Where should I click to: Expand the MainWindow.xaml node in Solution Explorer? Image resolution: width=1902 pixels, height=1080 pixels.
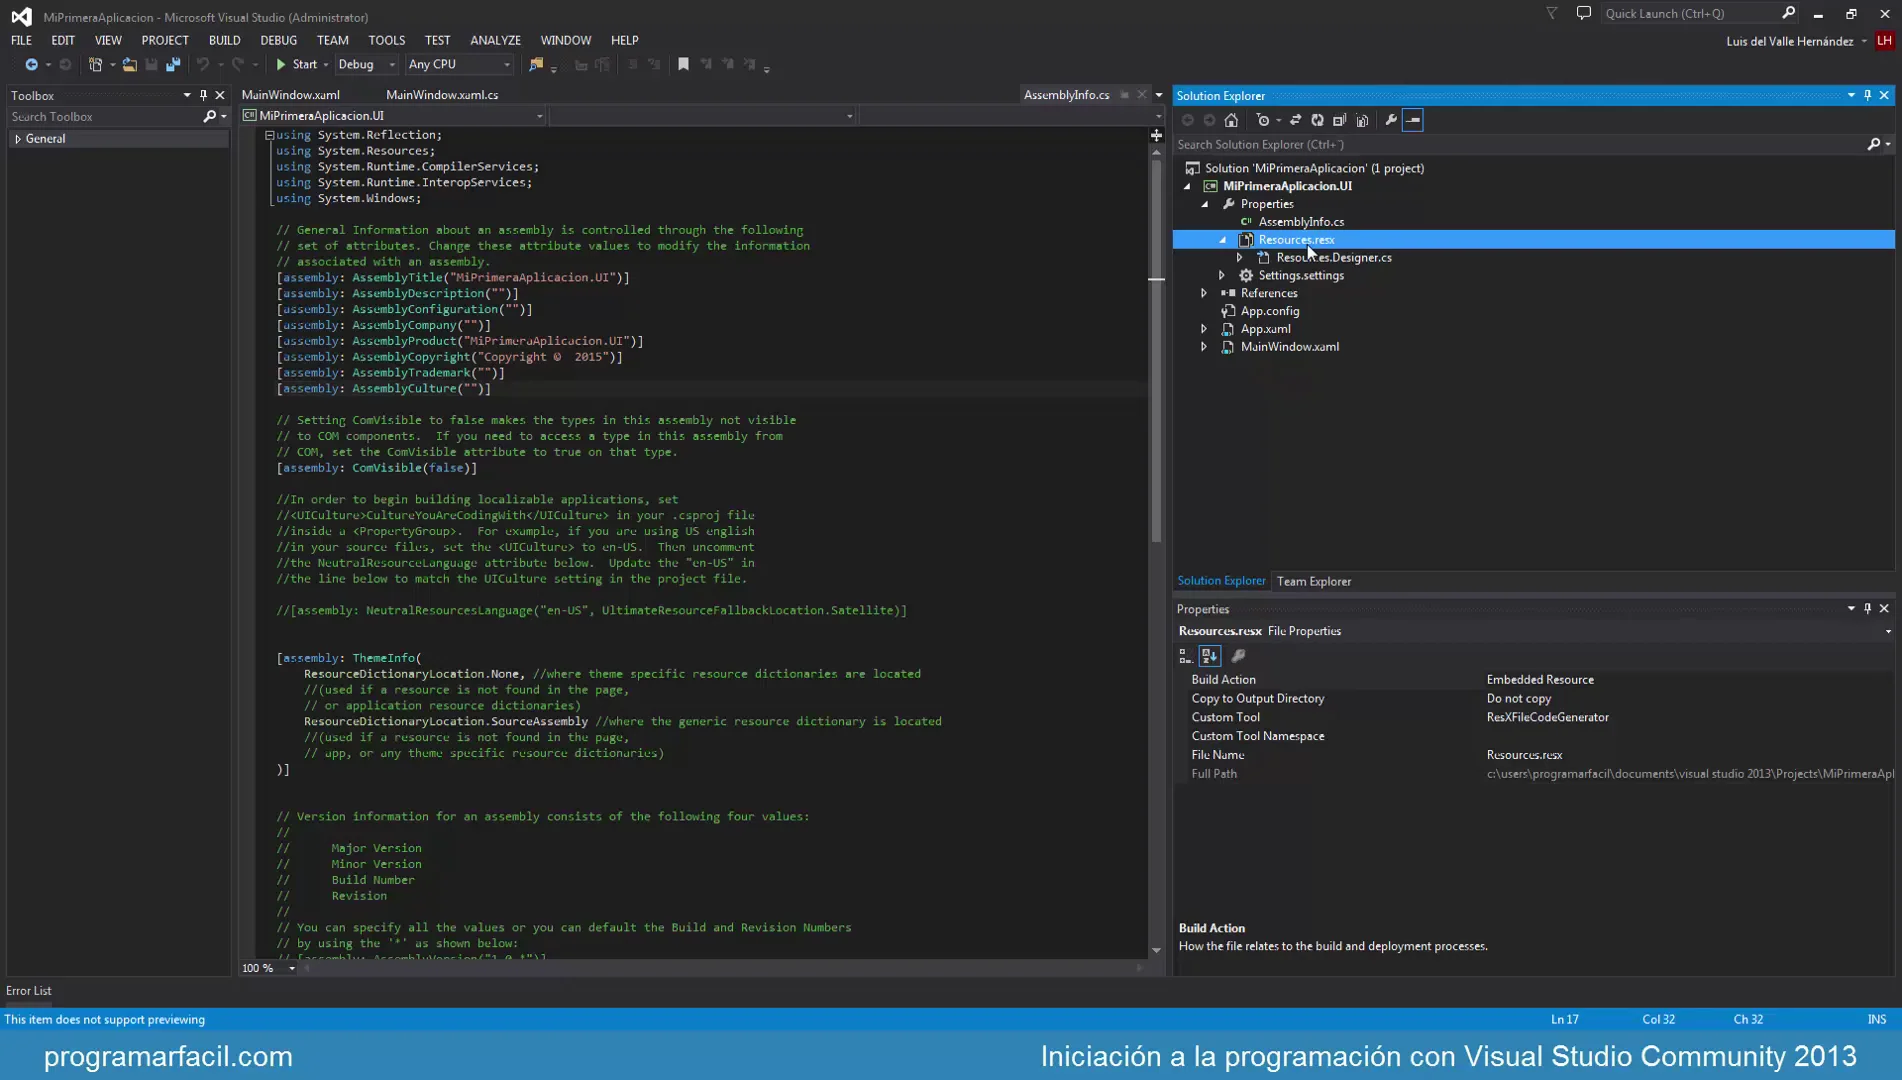pos(1204,347)
